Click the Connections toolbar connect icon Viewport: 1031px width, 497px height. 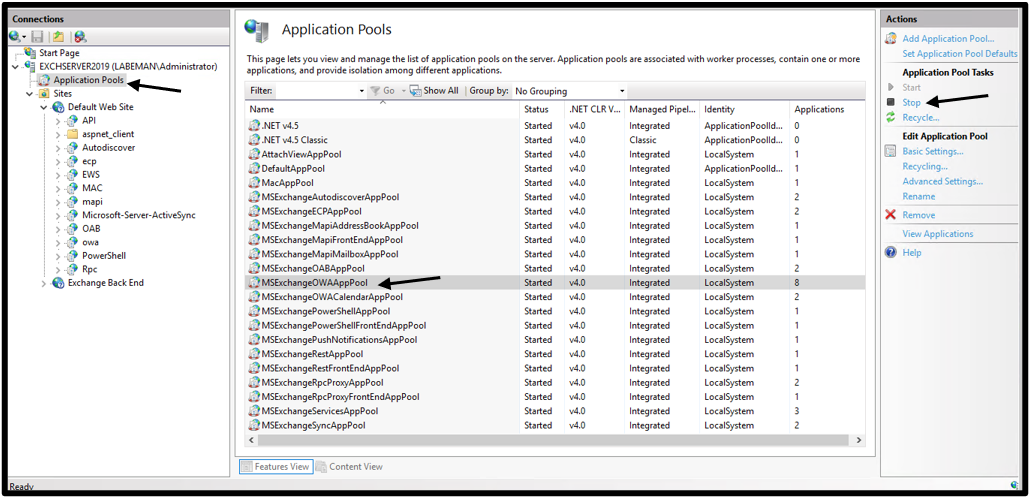tap(15, 37)
